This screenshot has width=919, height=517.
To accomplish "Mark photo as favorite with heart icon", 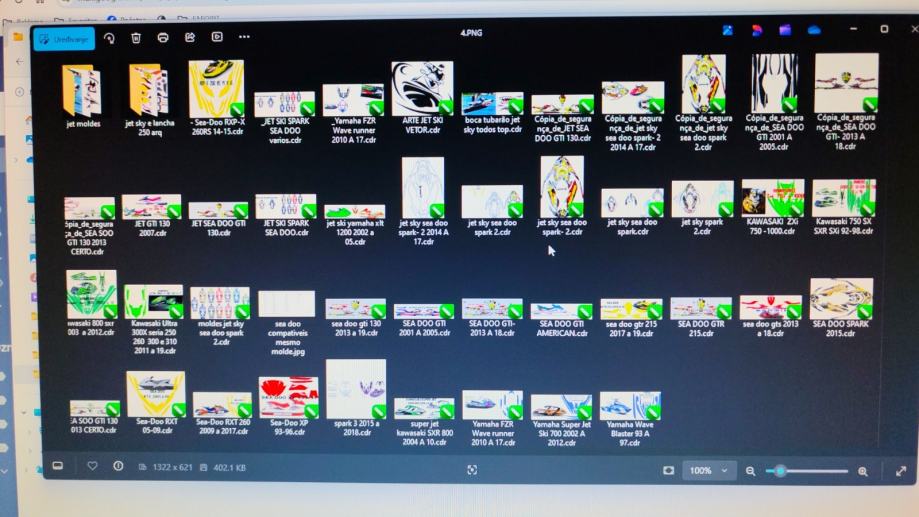I will point(92,466).
